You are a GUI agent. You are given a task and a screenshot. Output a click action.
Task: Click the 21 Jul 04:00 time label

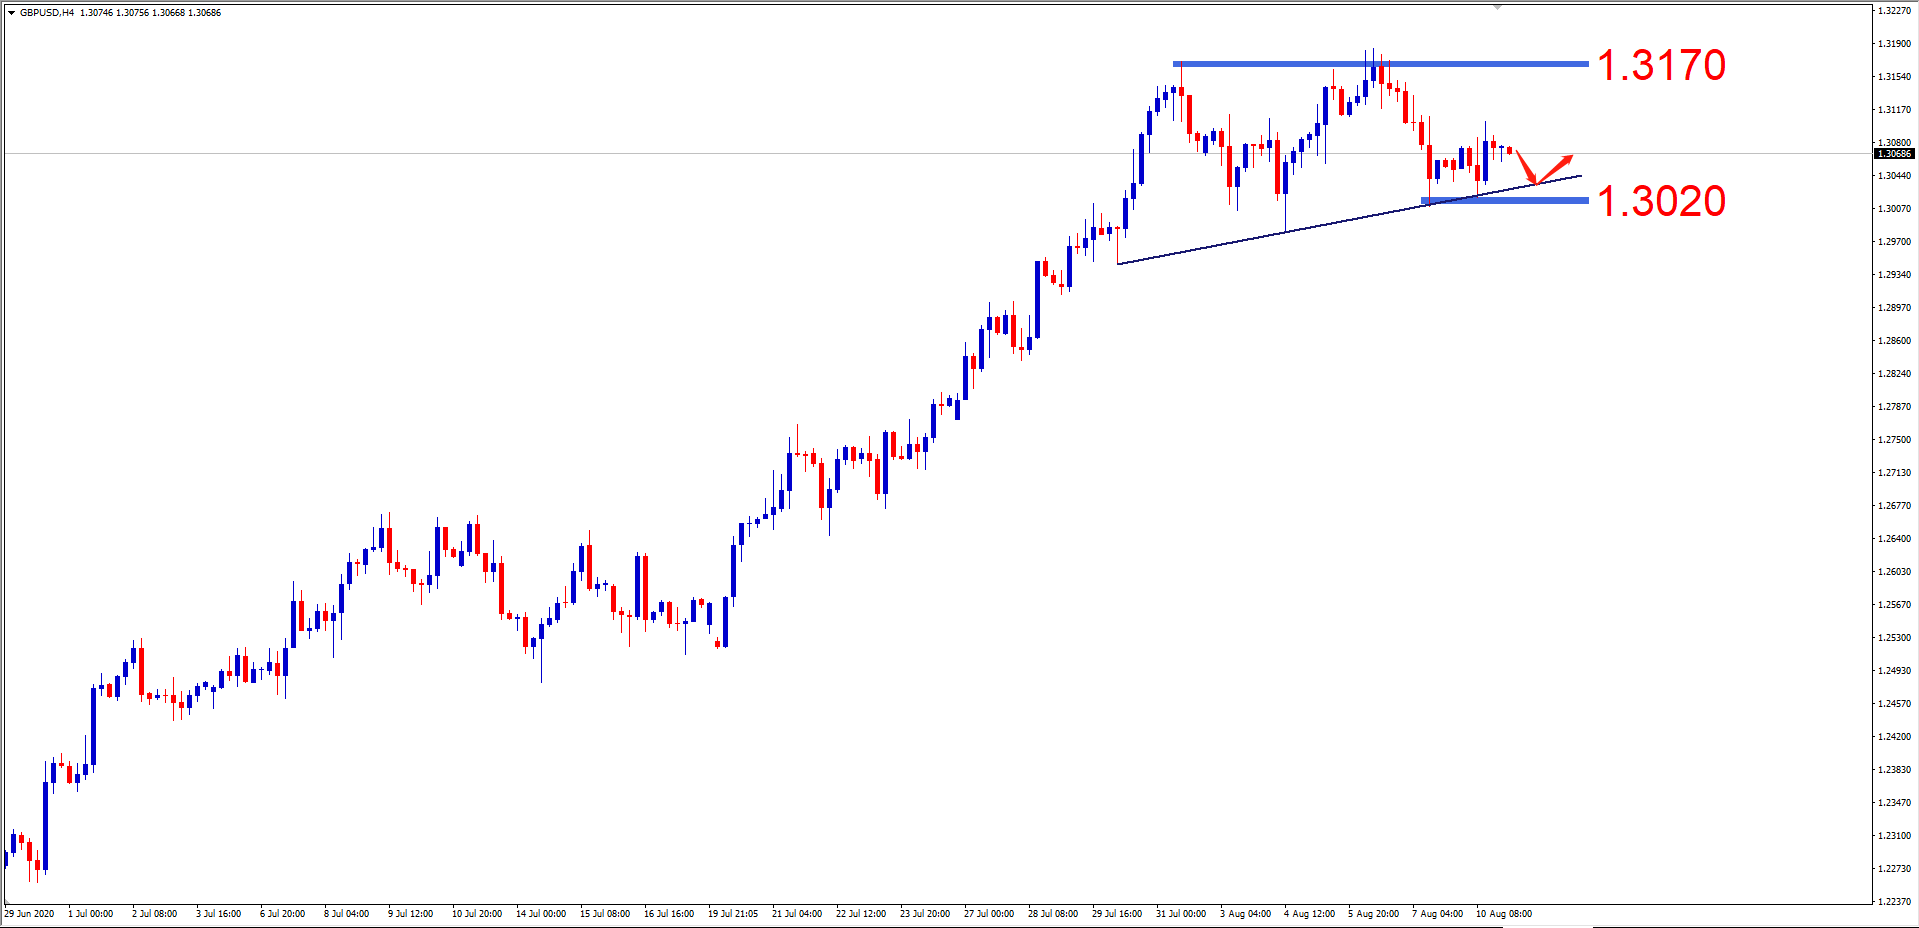click(x=797, y=913)
